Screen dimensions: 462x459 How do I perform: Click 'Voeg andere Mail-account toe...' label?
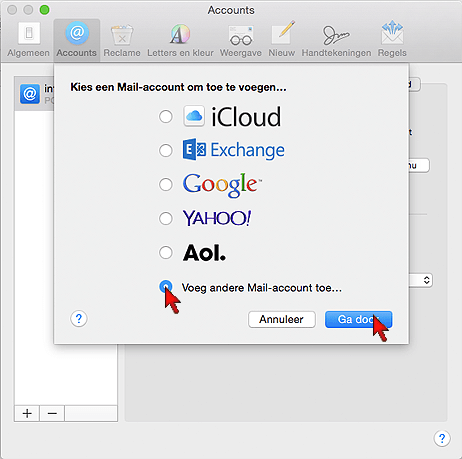(262, 288)
